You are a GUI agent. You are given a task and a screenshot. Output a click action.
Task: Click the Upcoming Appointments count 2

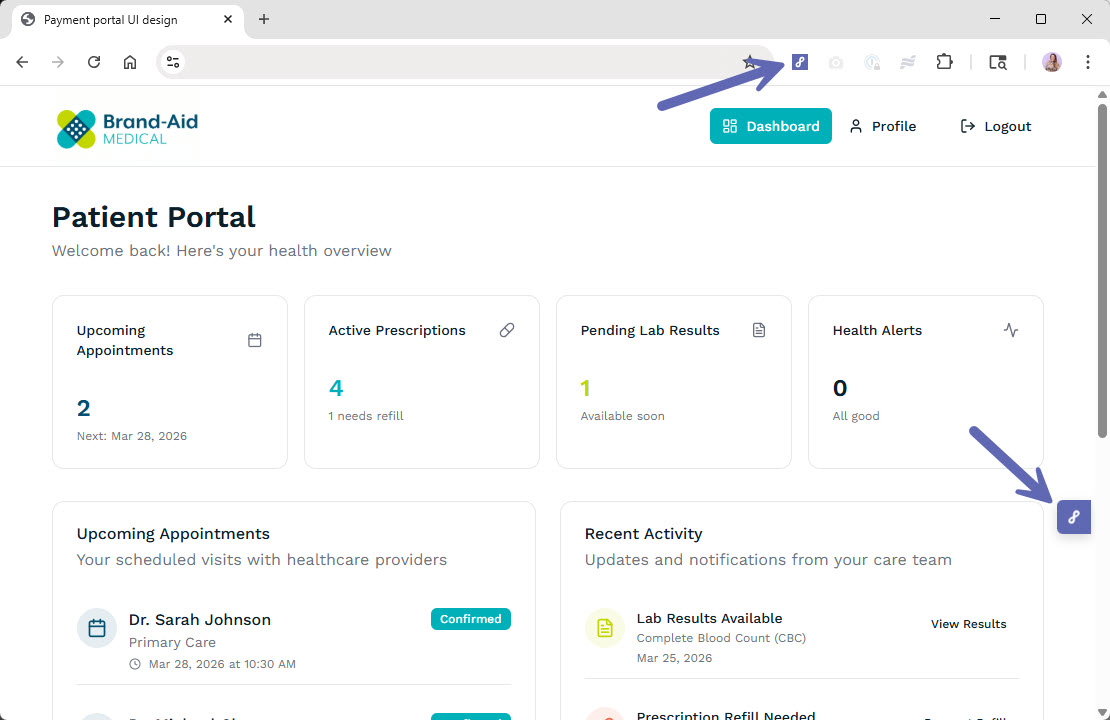(84, 408)
